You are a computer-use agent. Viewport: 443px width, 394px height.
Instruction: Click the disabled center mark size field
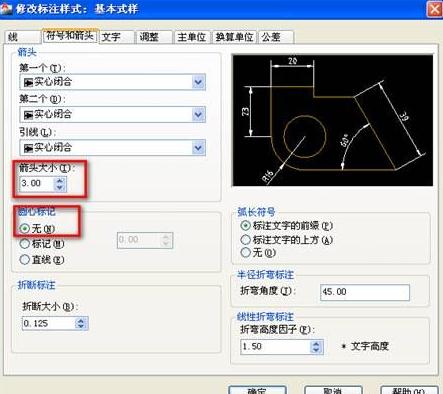click(145, 240)
